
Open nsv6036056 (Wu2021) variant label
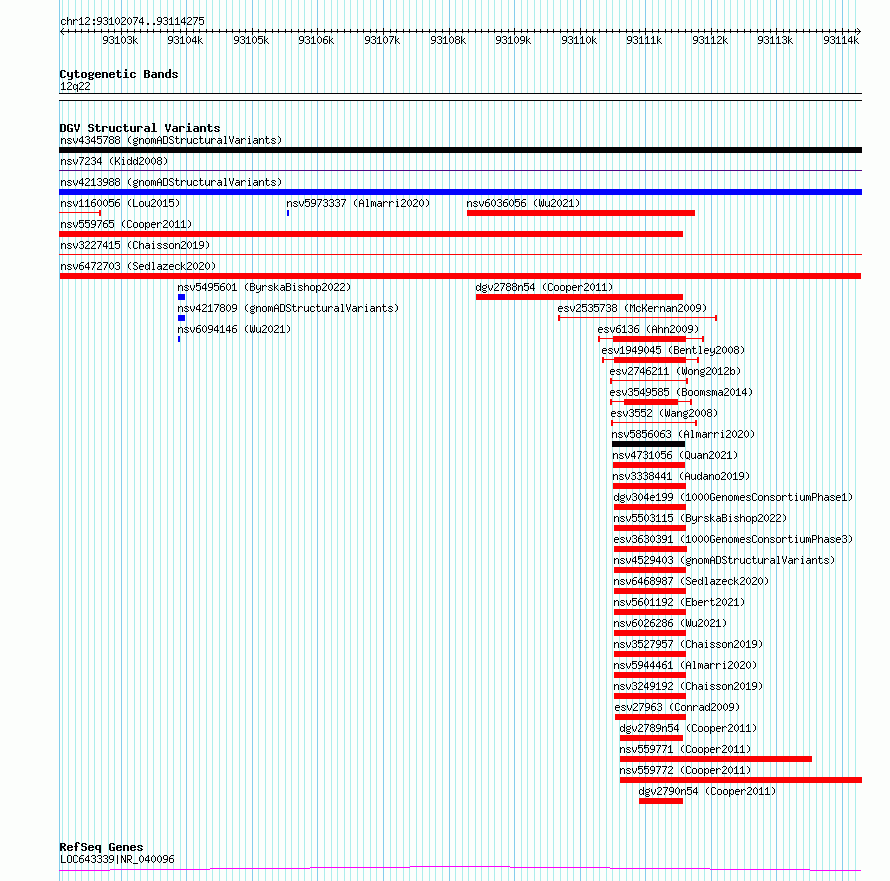[523, 203]
